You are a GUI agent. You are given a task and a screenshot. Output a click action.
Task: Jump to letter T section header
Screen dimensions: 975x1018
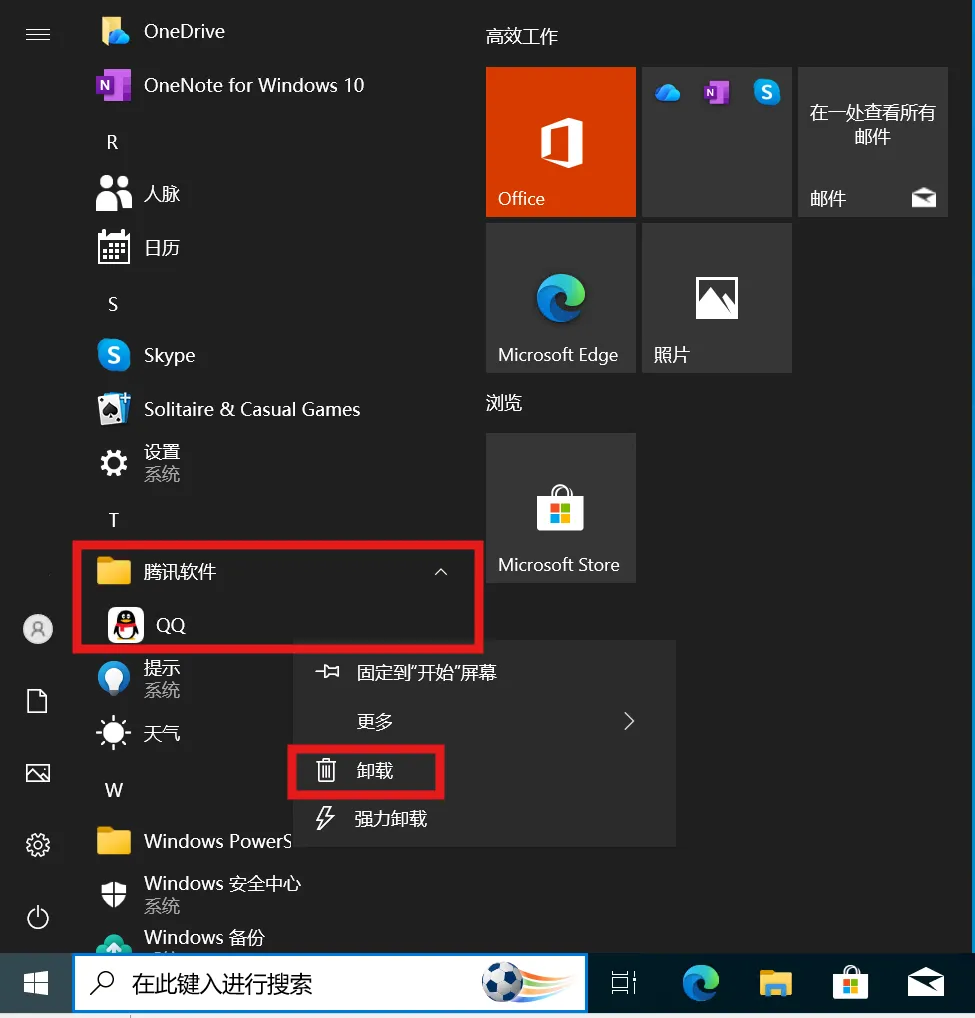pos(114,520)
